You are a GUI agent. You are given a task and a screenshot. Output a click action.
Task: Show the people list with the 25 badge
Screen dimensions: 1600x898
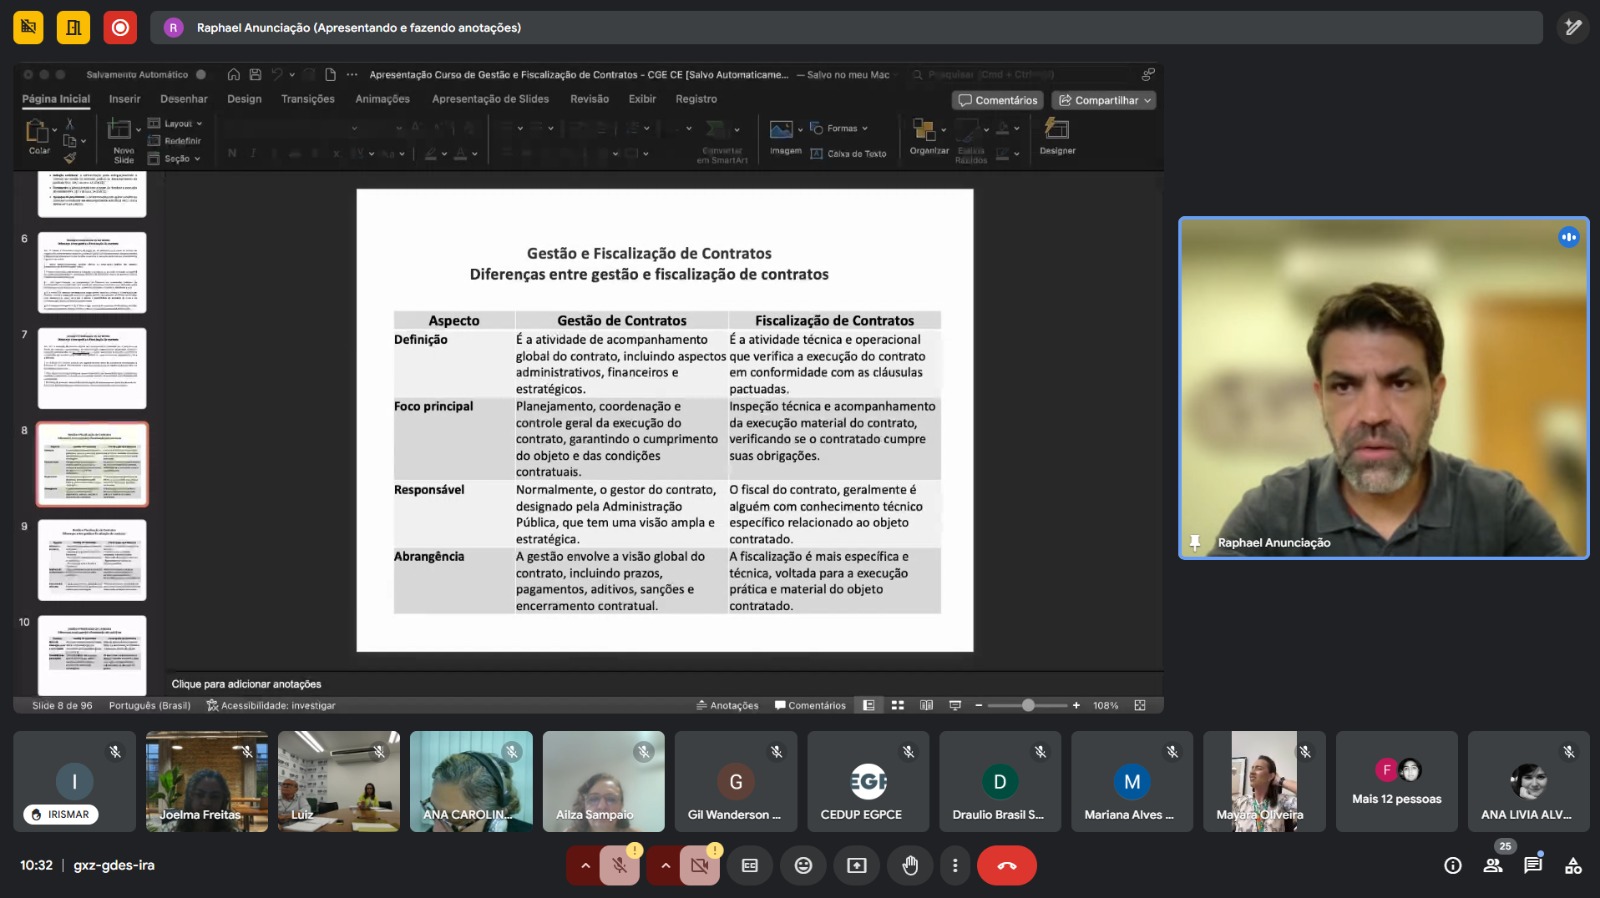(1493, 866)
